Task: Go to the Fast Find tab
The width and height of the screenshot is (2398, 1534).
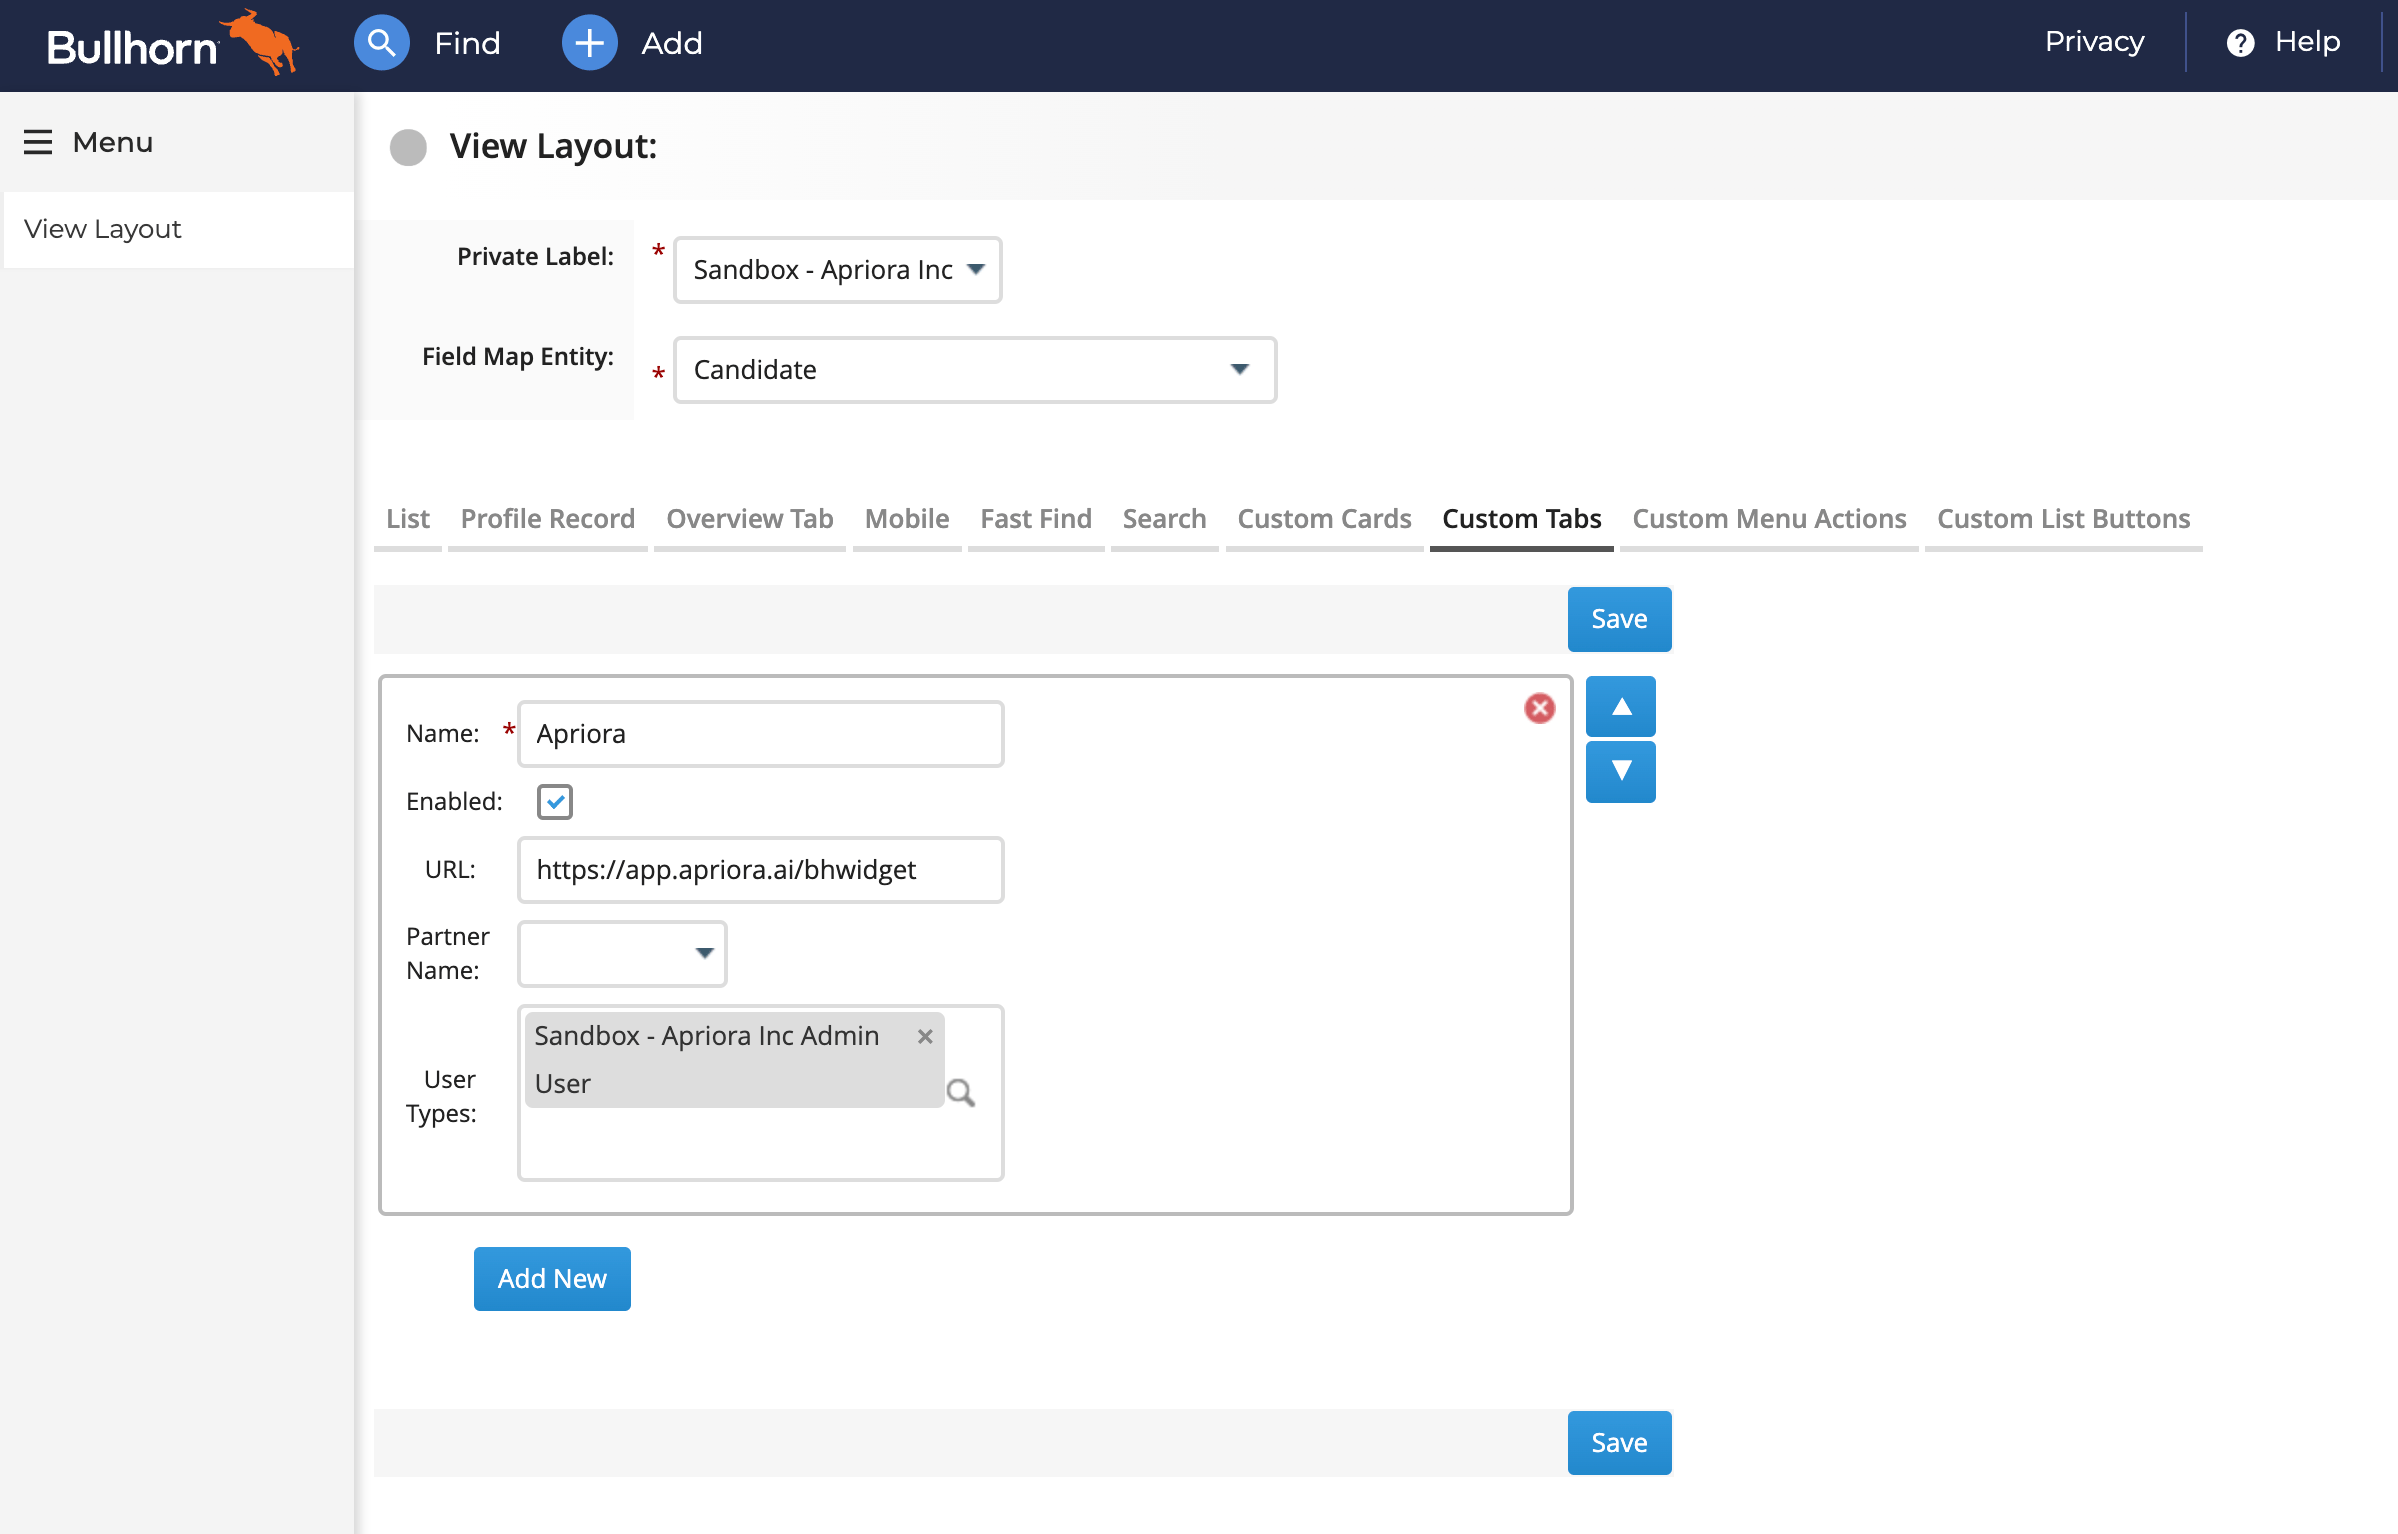Action: [1036, 519]
